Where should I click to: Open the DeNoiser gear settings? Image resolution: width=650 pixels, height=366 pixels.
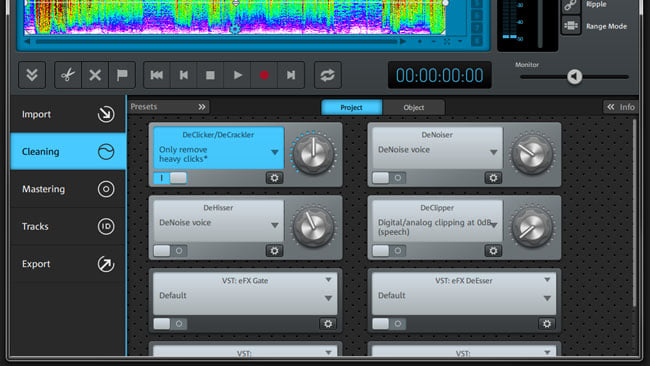493,178
